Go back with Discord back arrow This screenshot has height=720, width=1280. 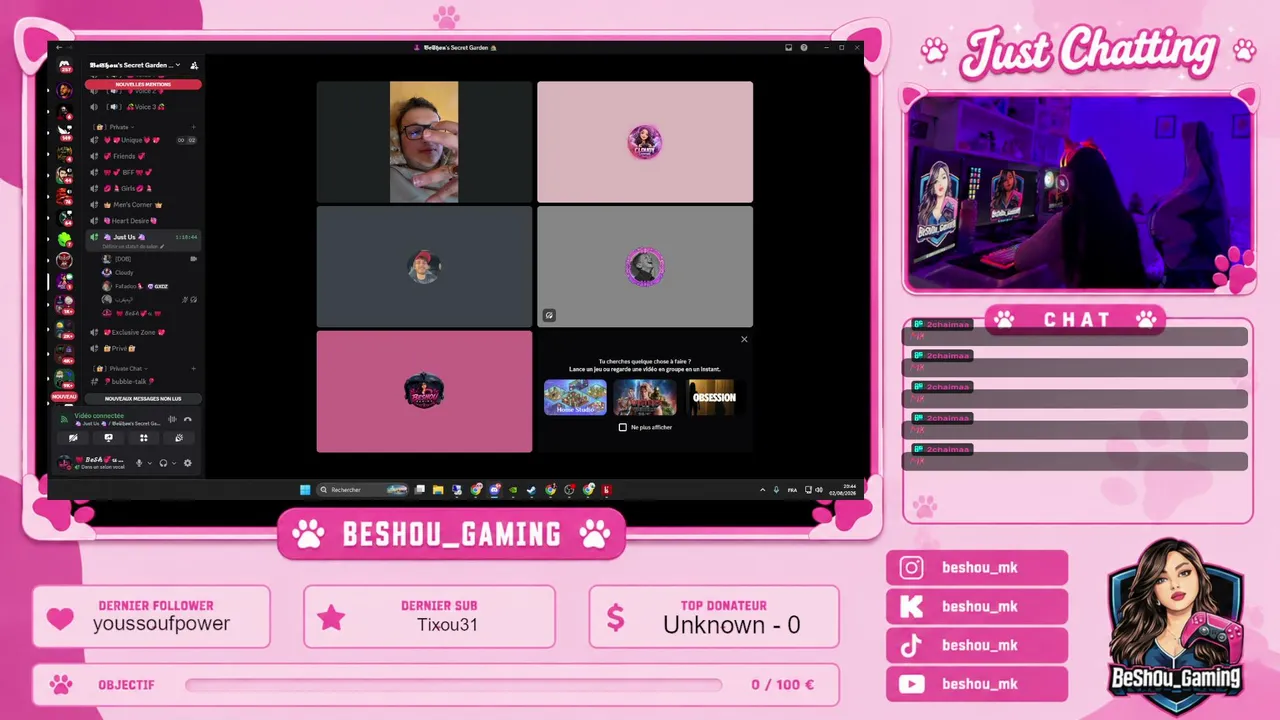click(x=59, y=47)
